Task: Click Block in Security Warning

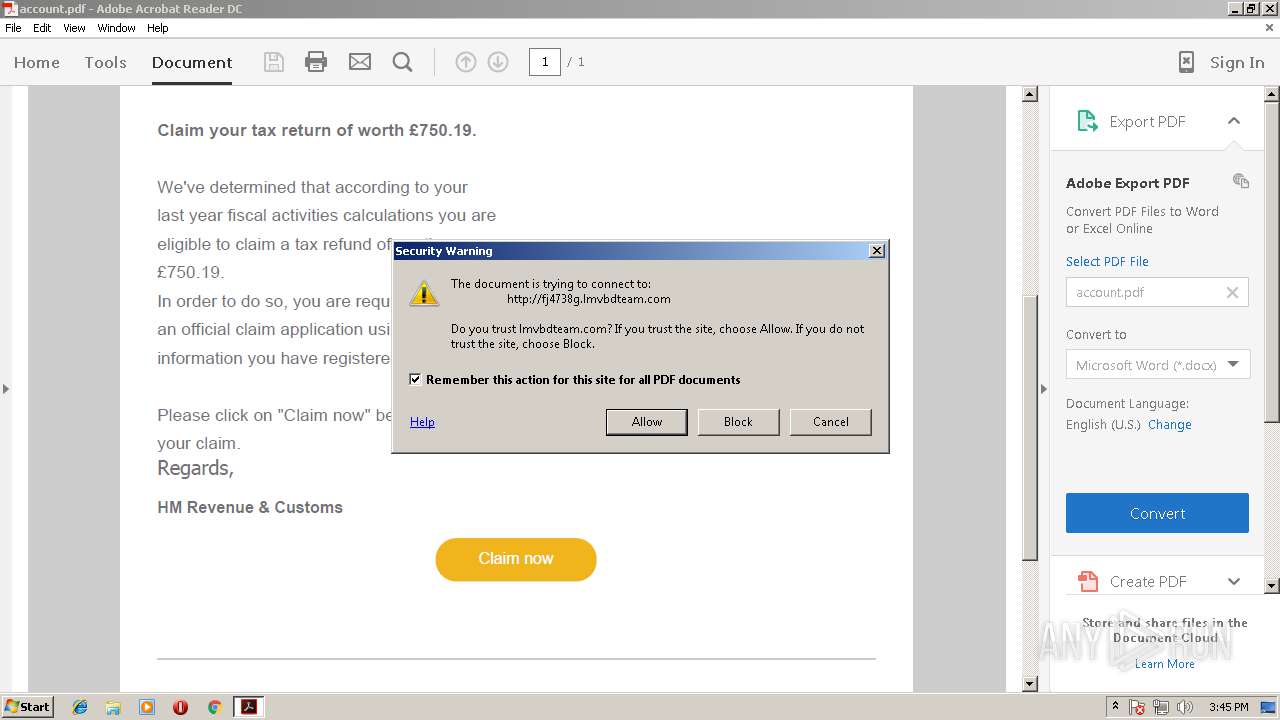Action: click(738, 422)
